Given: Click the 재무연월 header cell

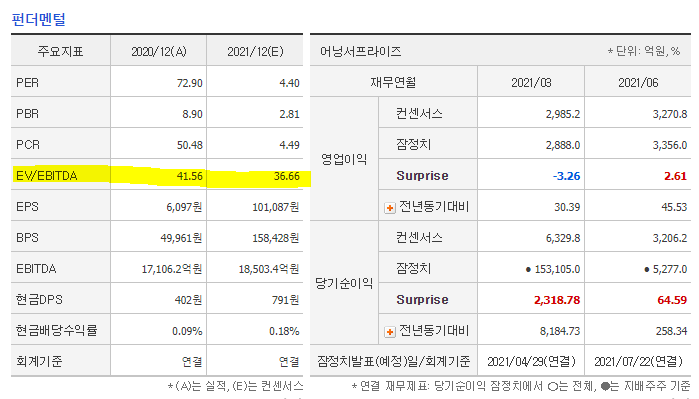Looking at the screenshot, I should (393, 83).
